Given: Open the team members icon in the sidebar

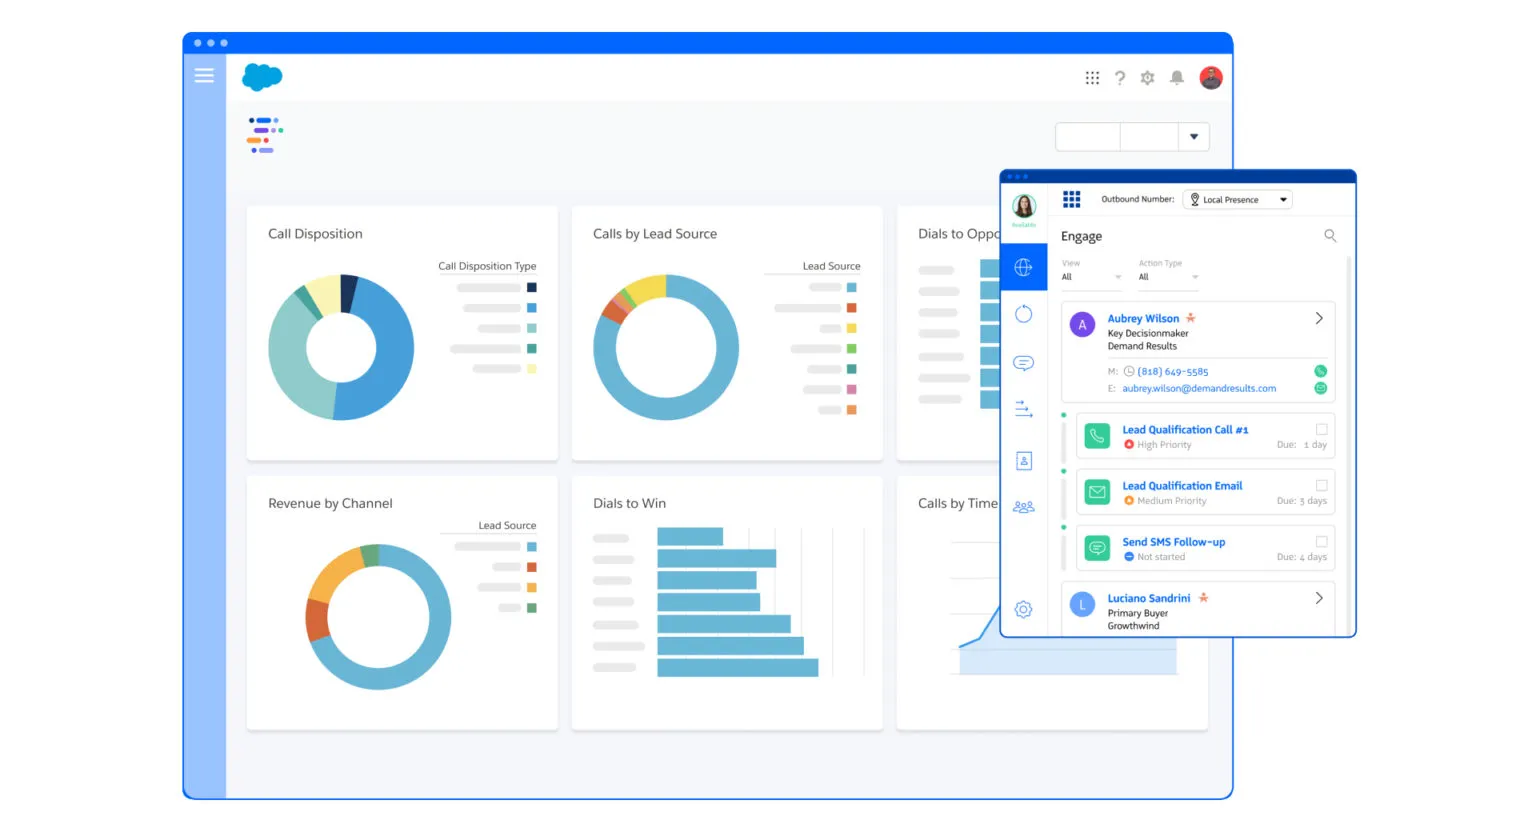Looking at the screenshot, I should 1022,507.
